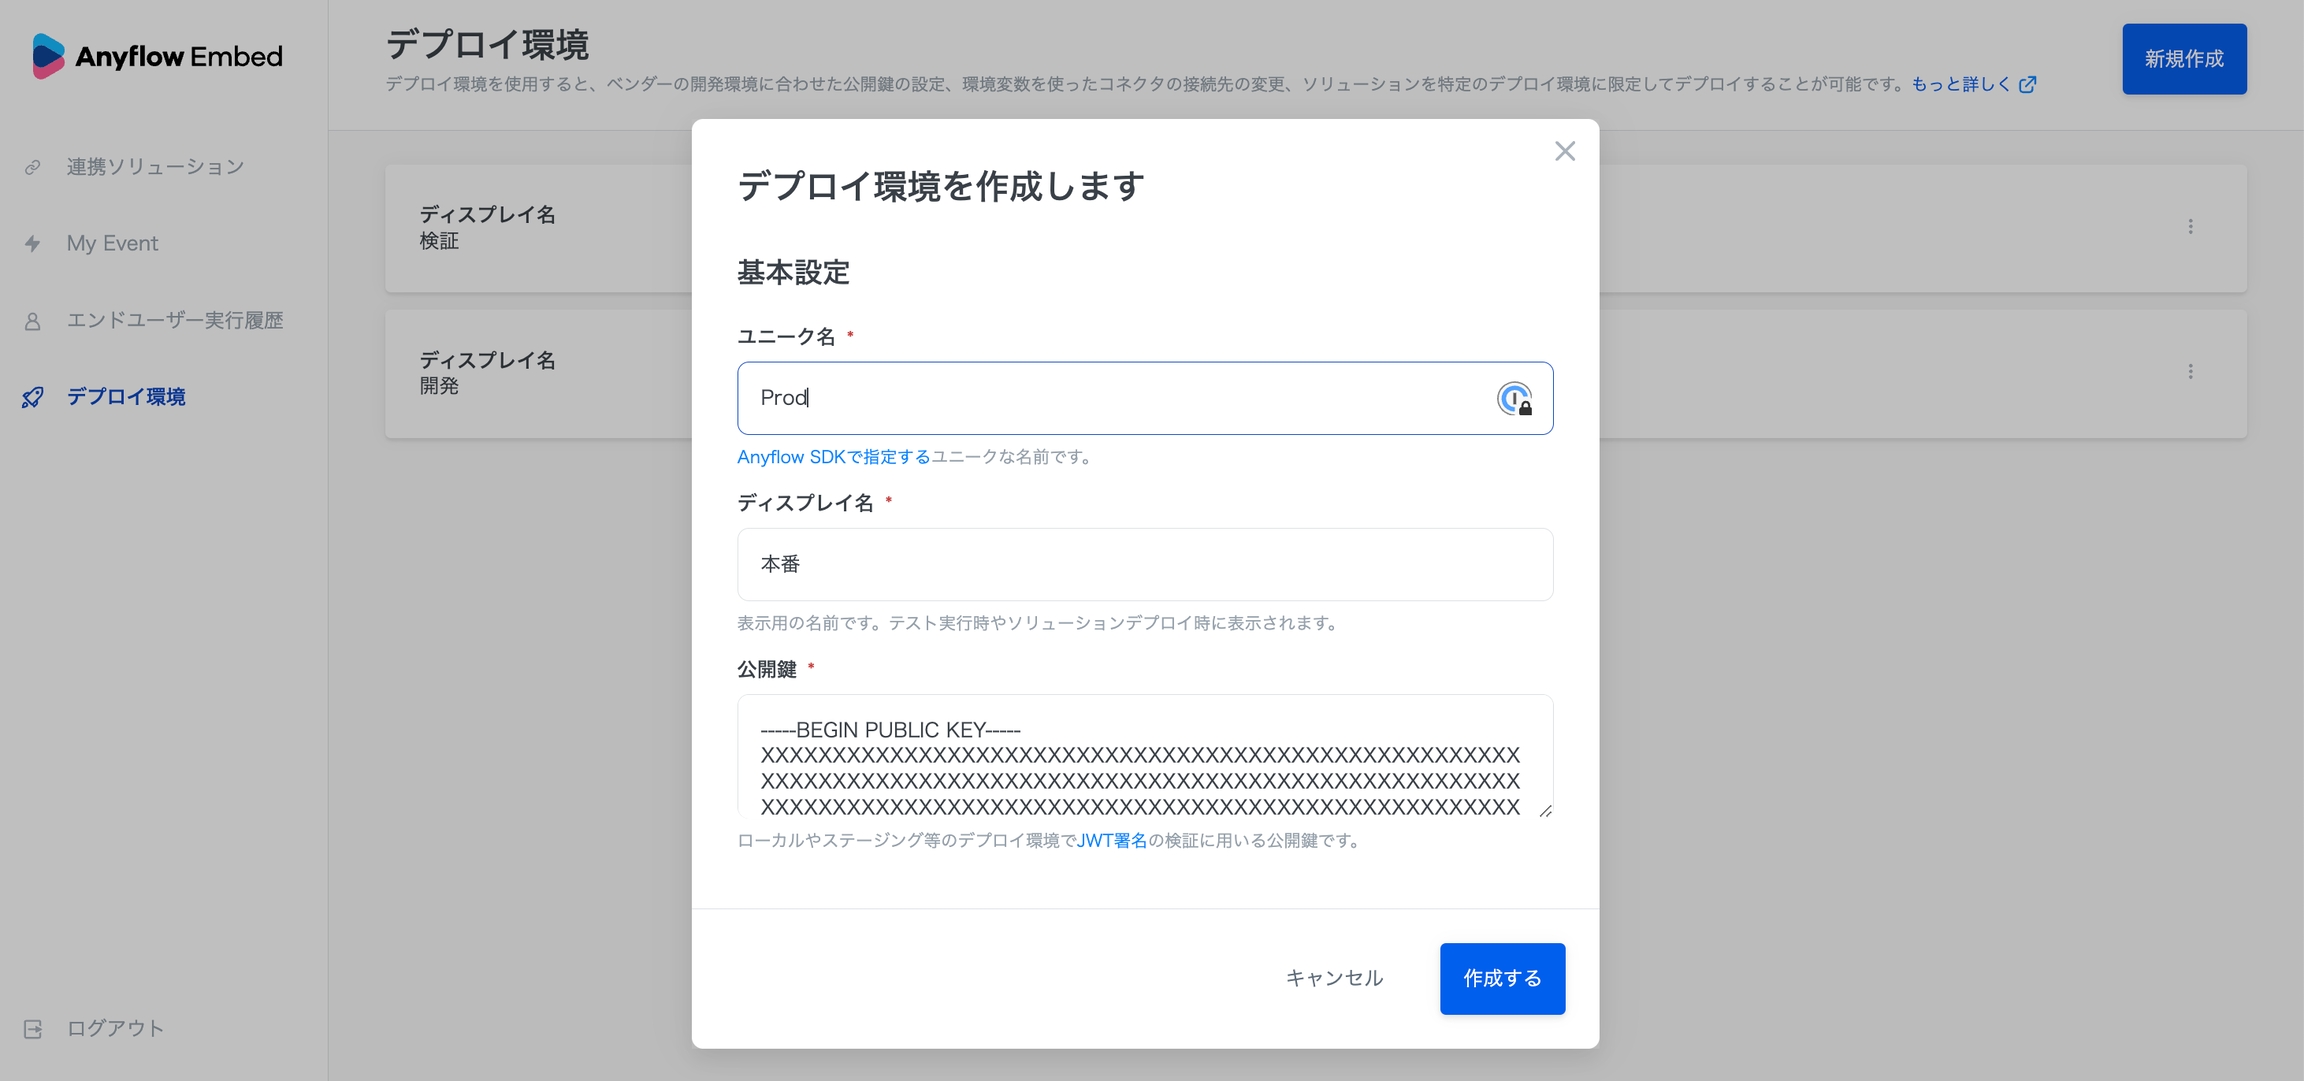Click external link icon next to もっと詳しく
Viewport: 2304px width, 1081px height.
2027,85
